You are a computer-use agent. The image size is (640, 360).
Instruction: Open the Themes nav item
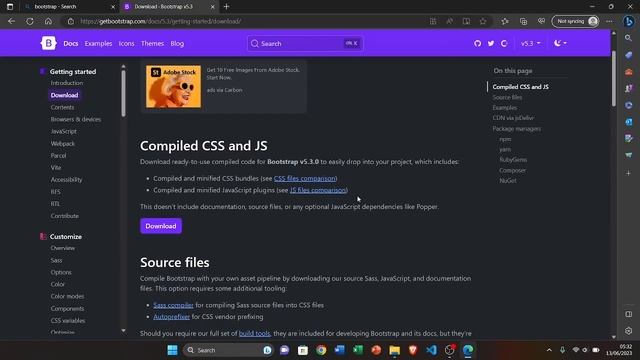pyautogui.click(x=152, y=43)
